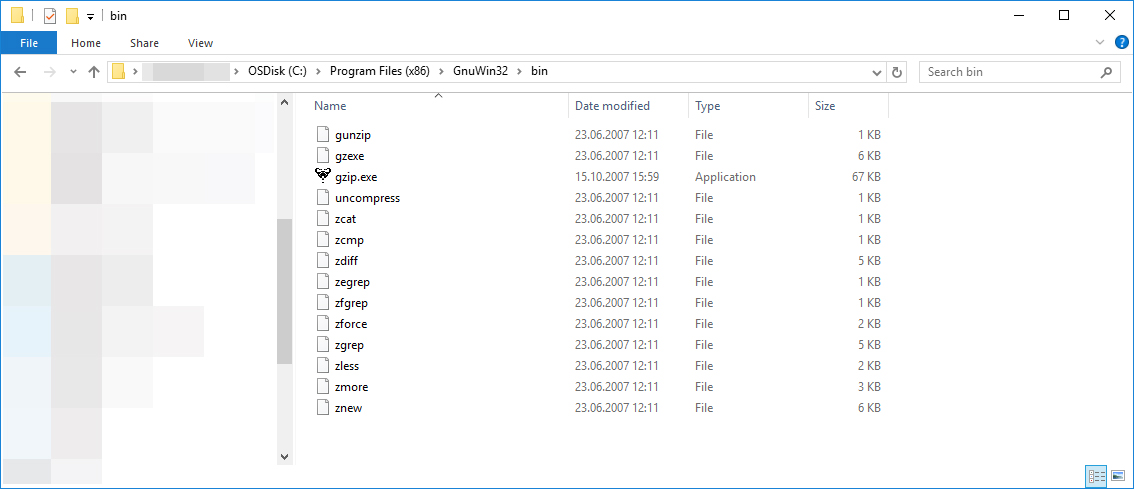Click the gunzip file icon
Viewport: 1134px width, 489px height.
pyautogui.click(x=323, y=135)
